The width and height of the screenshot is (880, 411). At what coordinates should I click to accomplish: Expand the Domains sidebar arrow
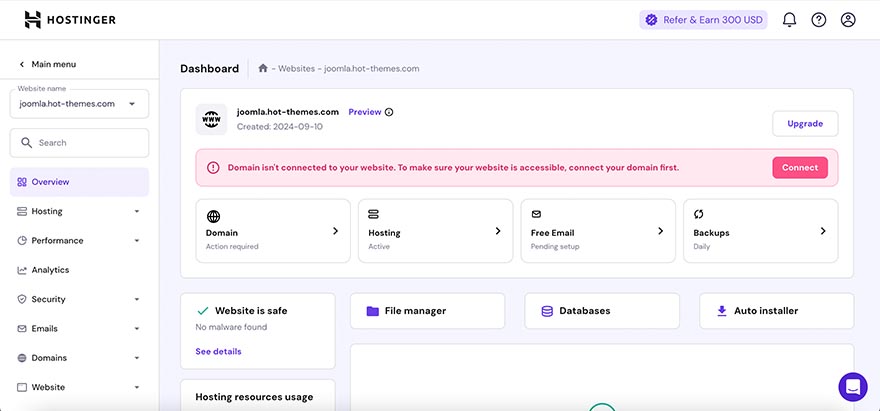[x=137, y=358]
